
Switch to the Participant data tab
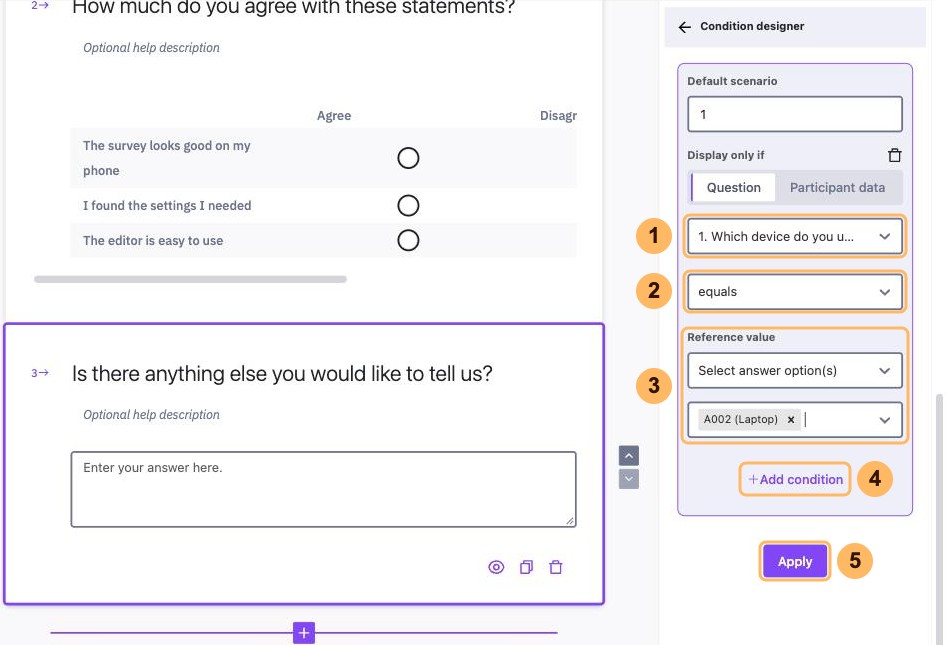pyautogui.click(x=837, y=188)
